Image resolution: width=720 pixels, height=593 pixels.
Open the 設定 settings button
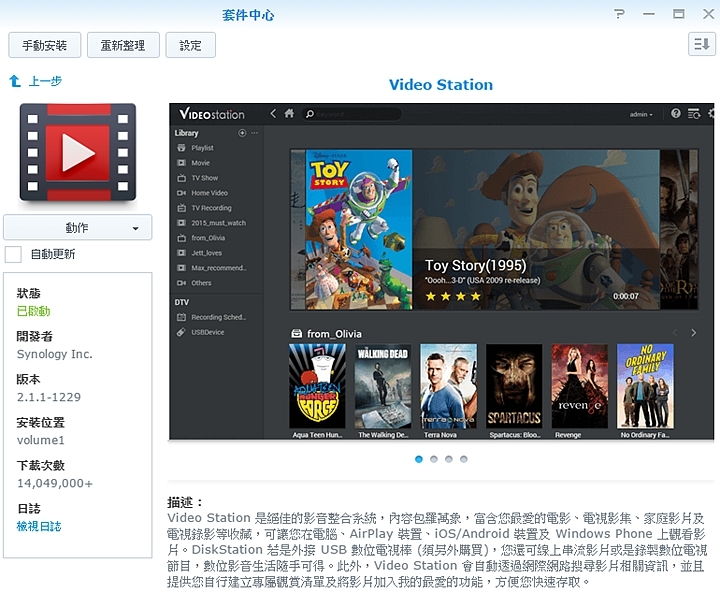(x=191, y=45)
